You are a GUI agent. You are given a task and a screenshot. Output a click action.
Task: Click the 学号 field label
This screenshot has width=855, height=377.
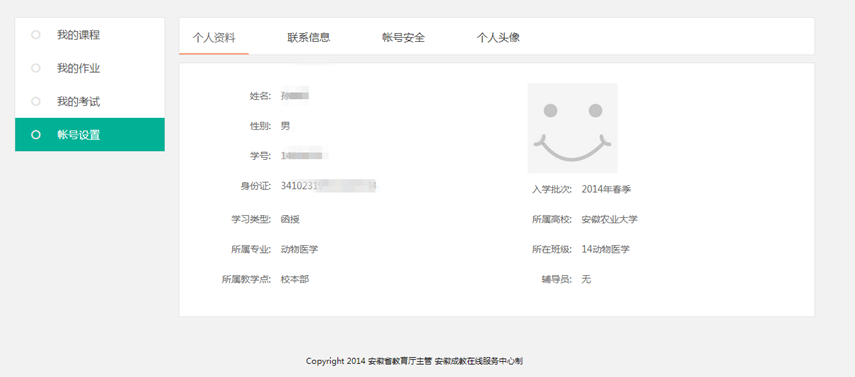260,156
